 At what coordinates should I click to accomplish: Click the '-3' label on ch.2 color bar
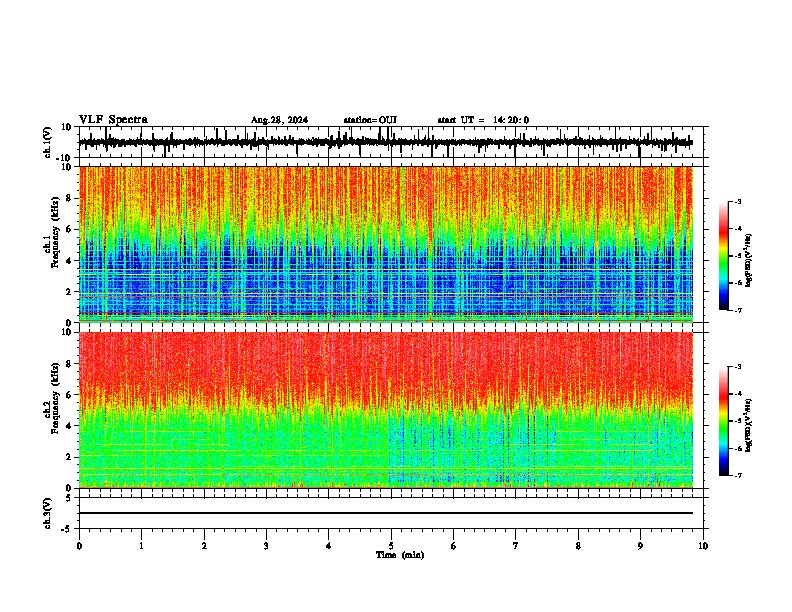[x=738, y=367]
